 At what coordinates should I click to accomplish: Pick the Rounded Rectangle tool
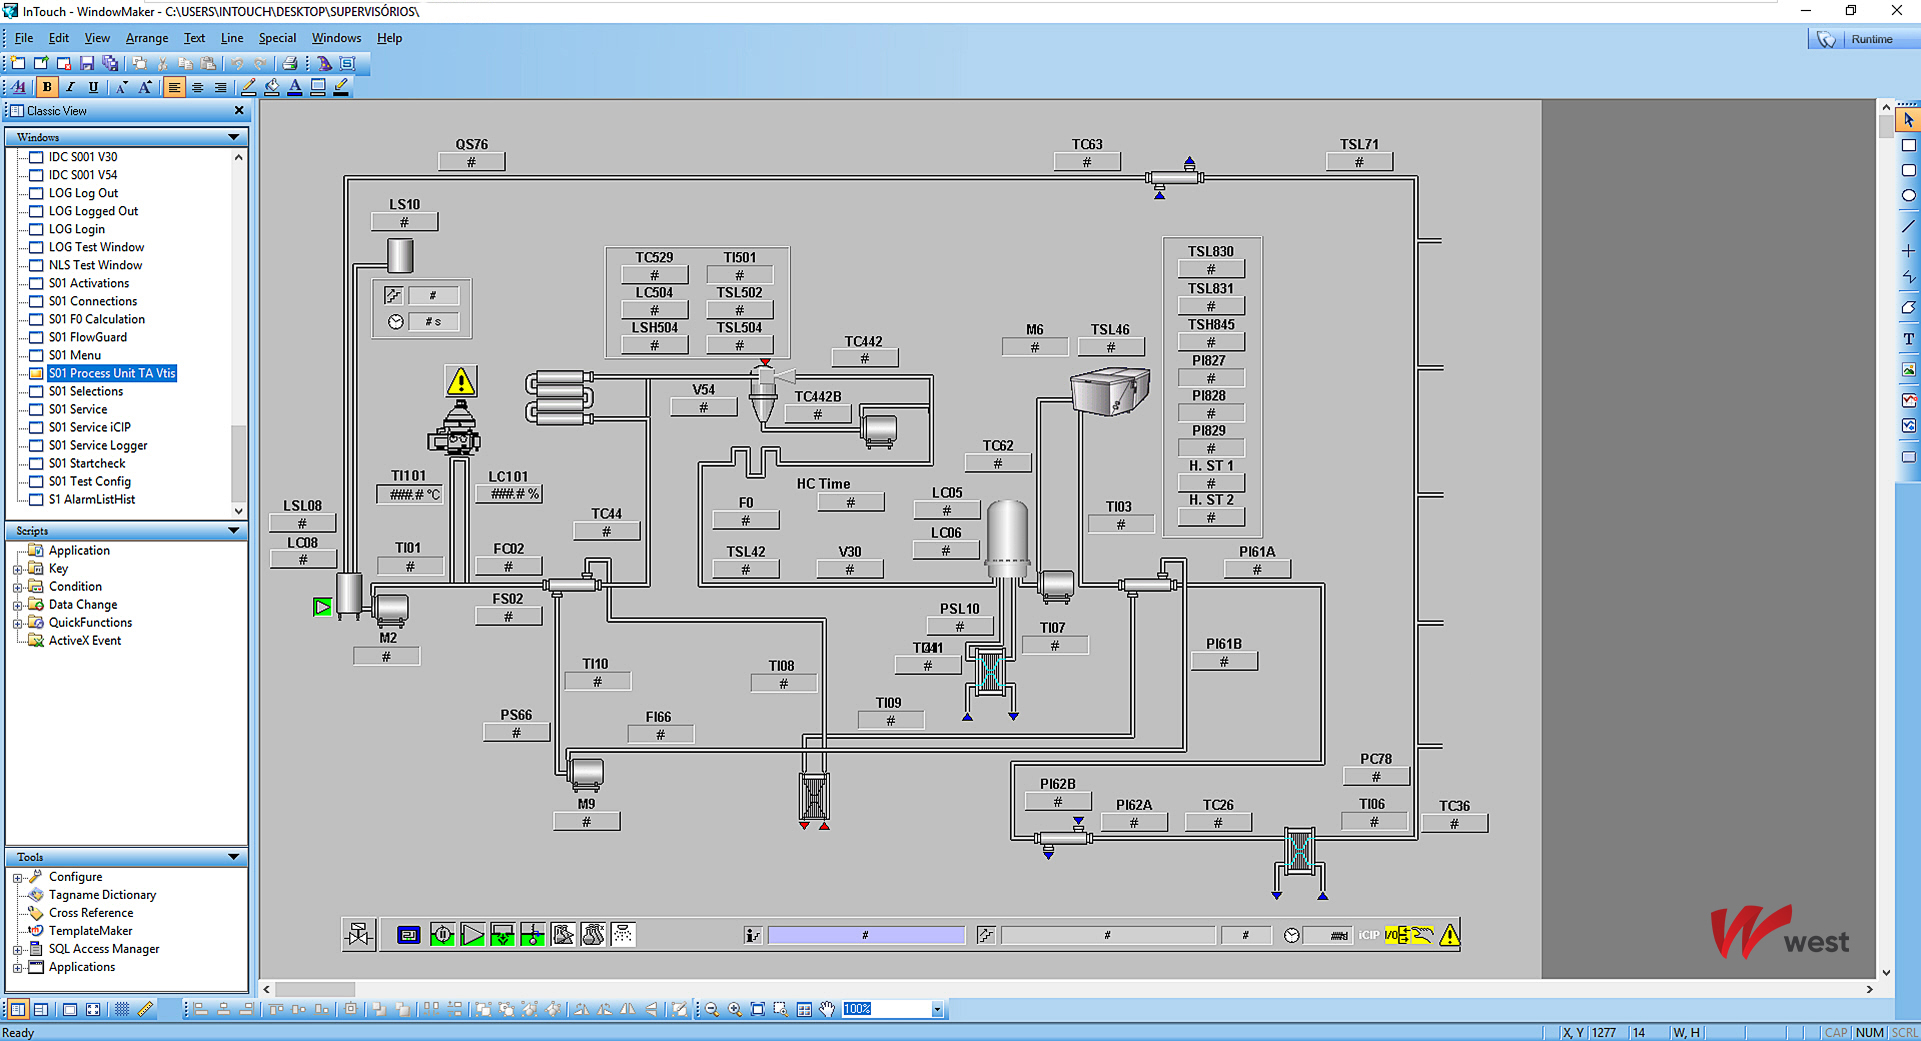[x=1908, y=171]
